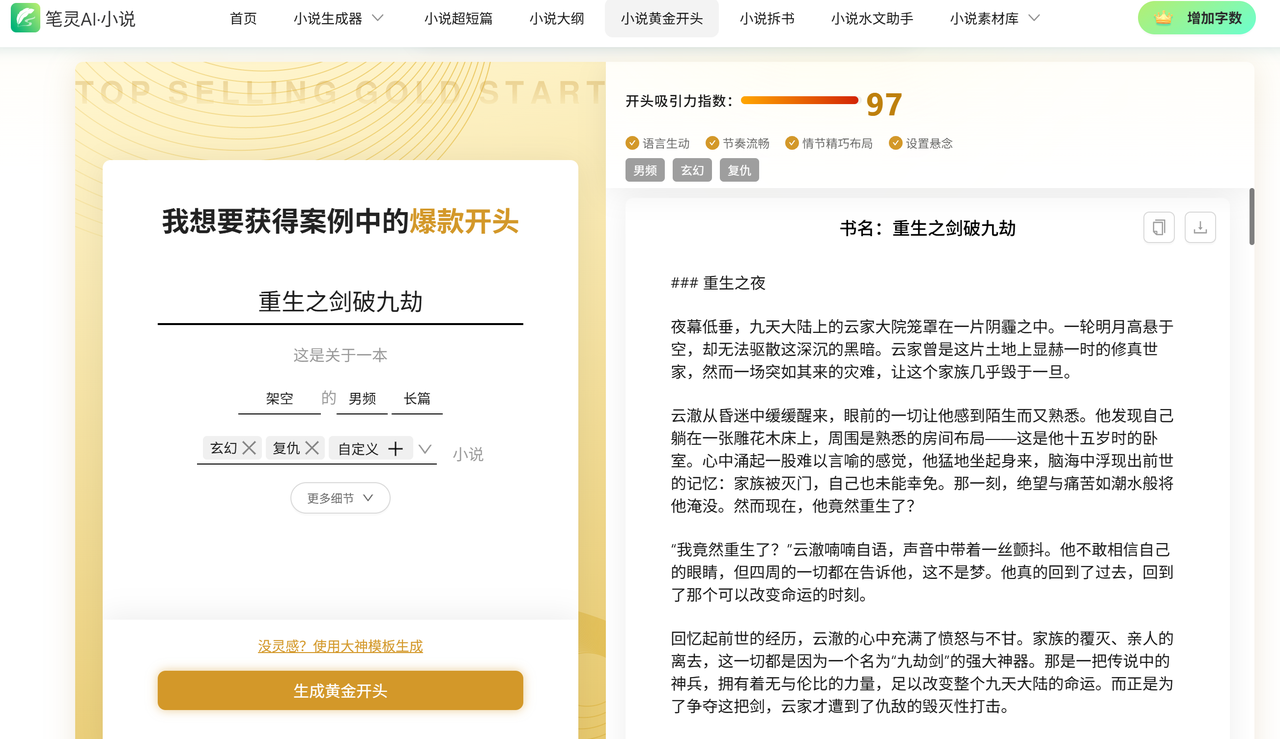Click the 开头吸引力指数 label

coord(679,101)
